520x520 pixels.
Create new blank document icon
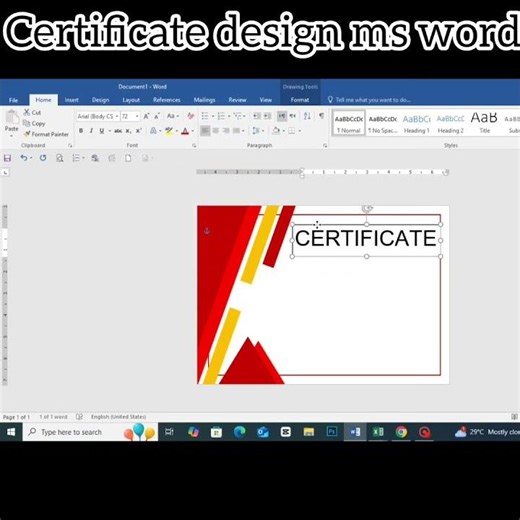[x=128, y=158]
